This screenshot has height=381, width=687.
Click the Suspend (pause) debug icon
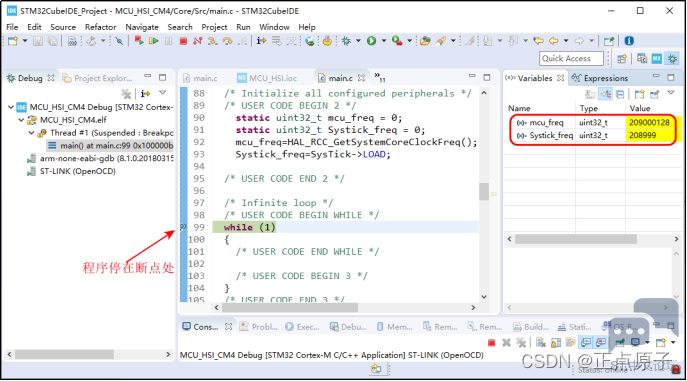tap(169, 41)
